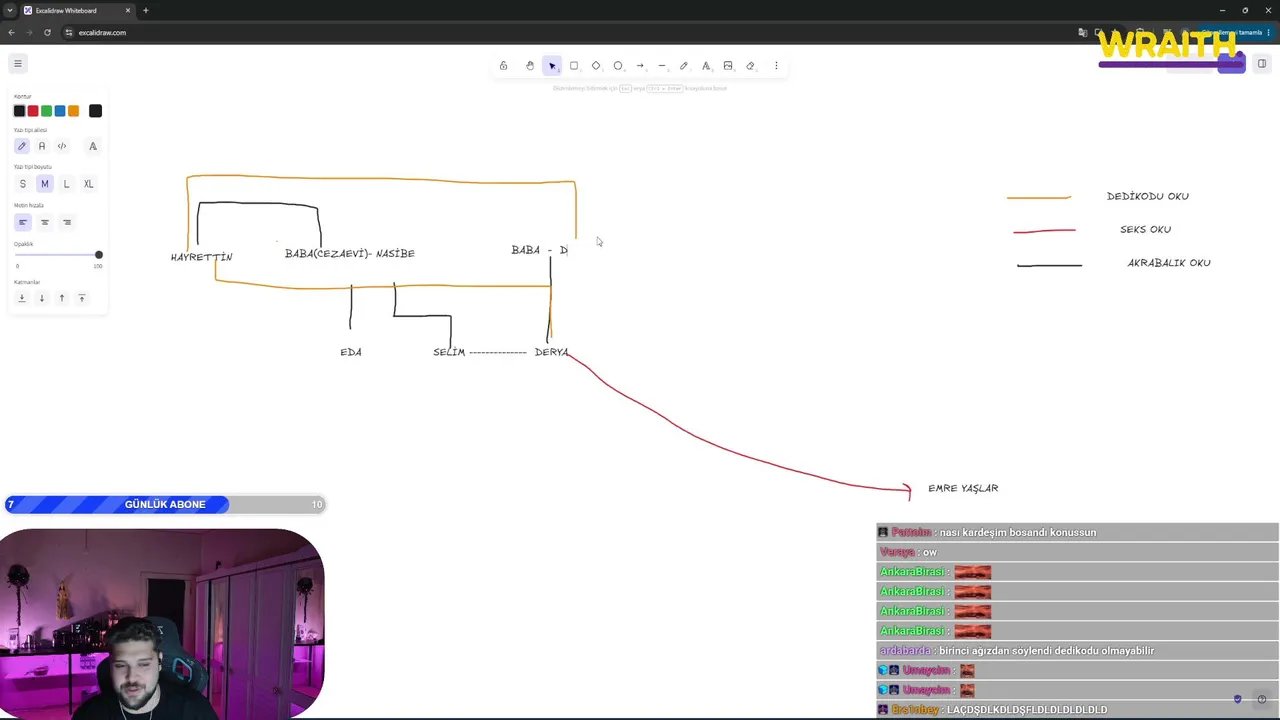
Task: Click the opacity slider handle
Action: click(98, 255)
